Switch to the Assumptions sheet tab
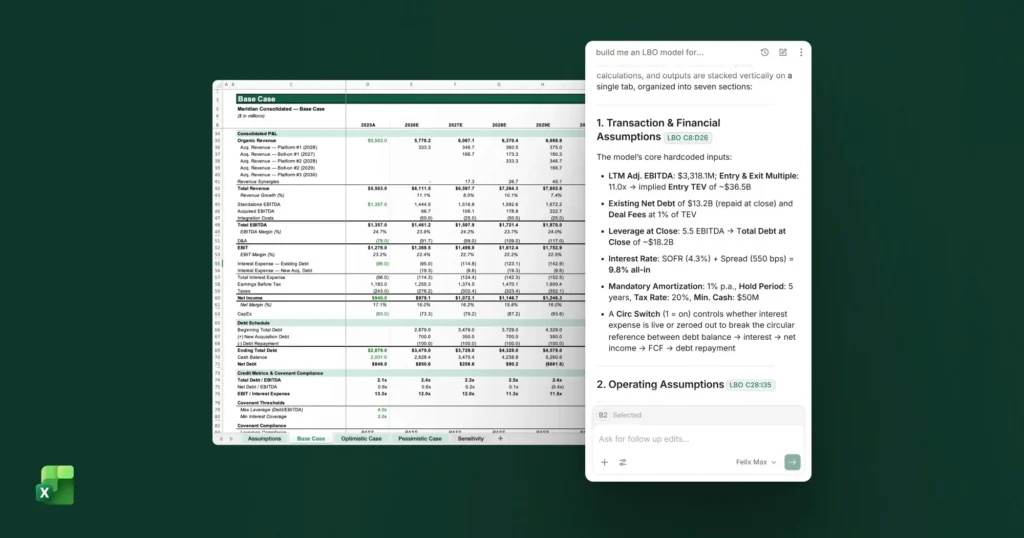Image resolution: width=1024 pixels, height=538 pixels. (x=264, y=439)
